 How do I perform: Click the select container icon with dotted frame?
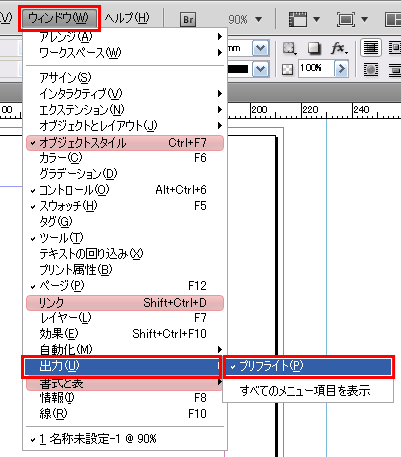click(x=290, y=48)
